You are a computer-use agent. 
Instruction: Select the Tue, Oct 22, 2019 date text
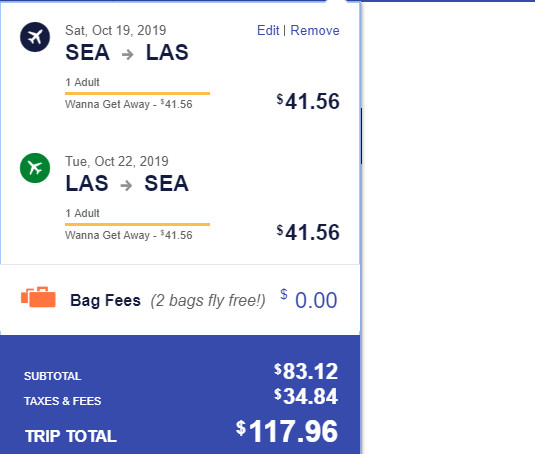[117, 161]
